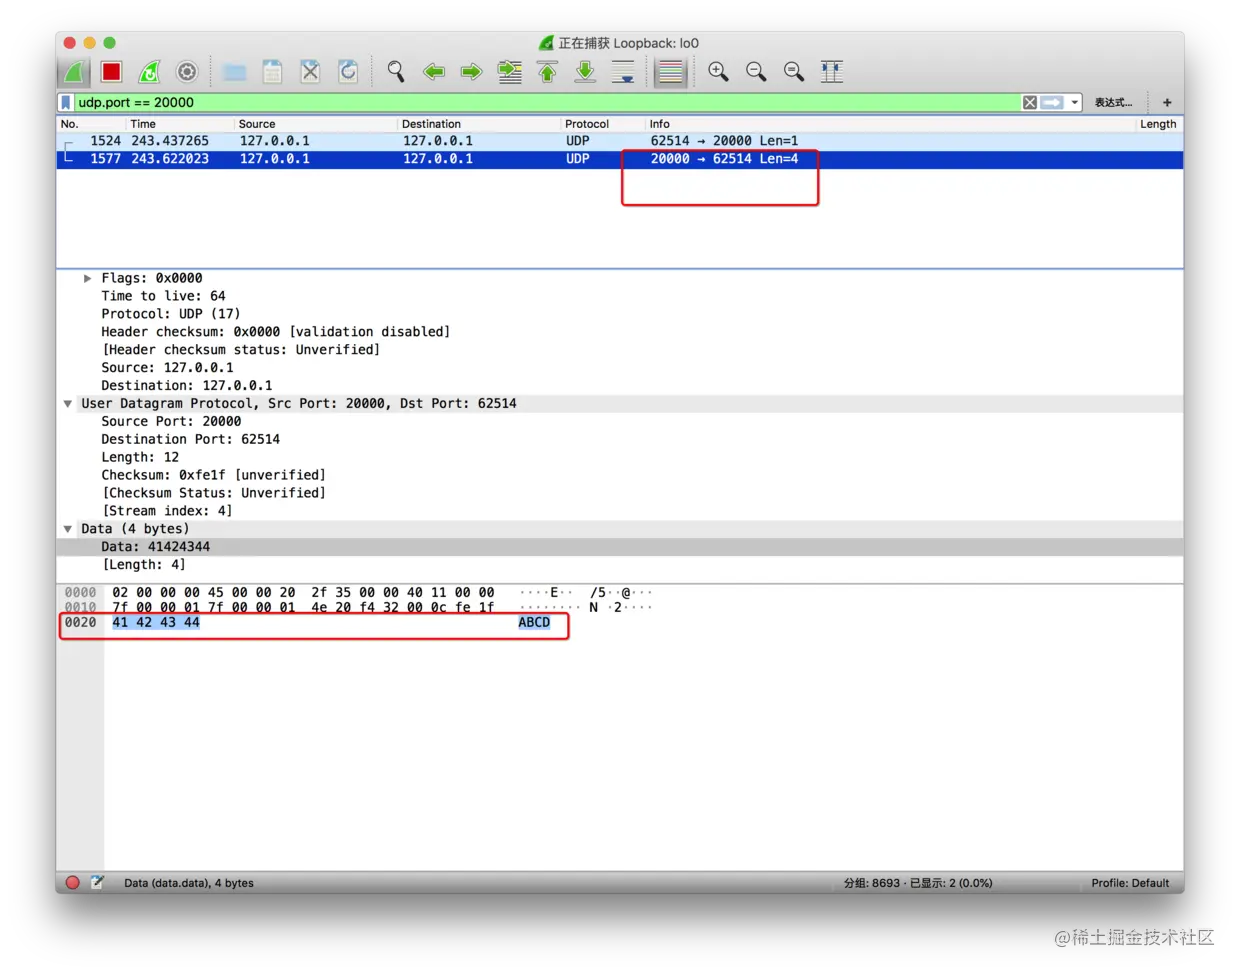Open capture options gear icon

pos(187,72)
